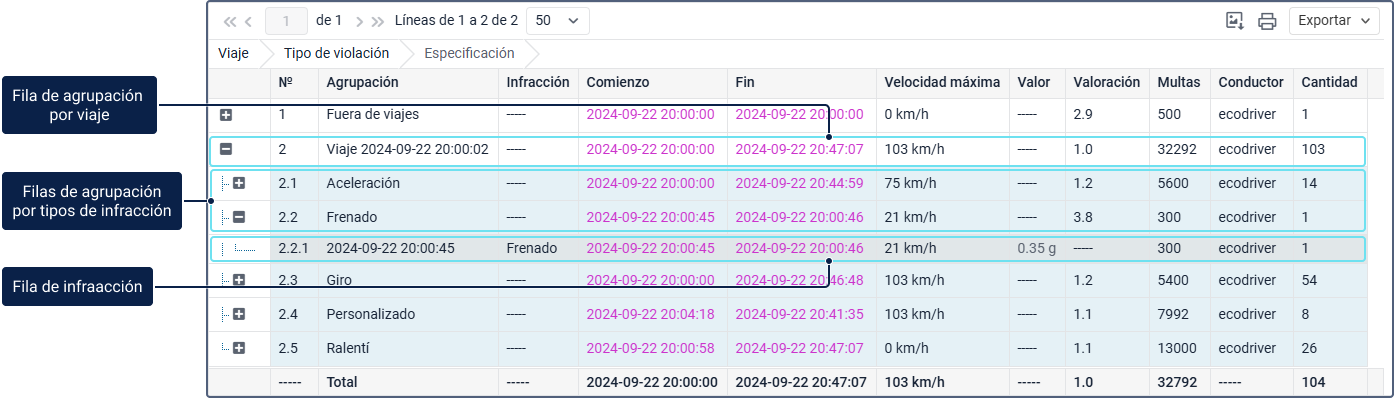Select the Viaje grouping tab
This screenshot has height=398, width=1394.
[x=234, y=54]
